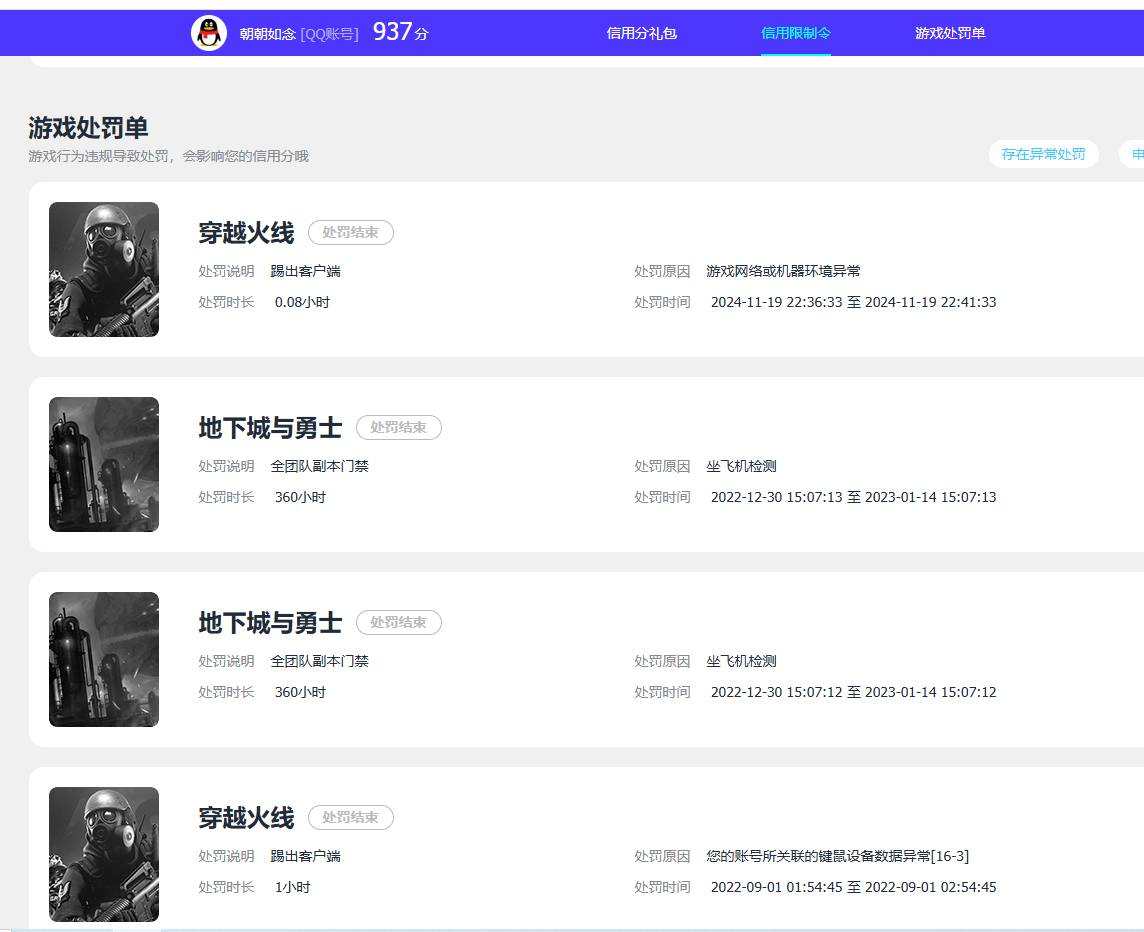Click 处罚结束 badge on the 1小时 穿越火线 card
1144x932 pixels.
(351, 817)
